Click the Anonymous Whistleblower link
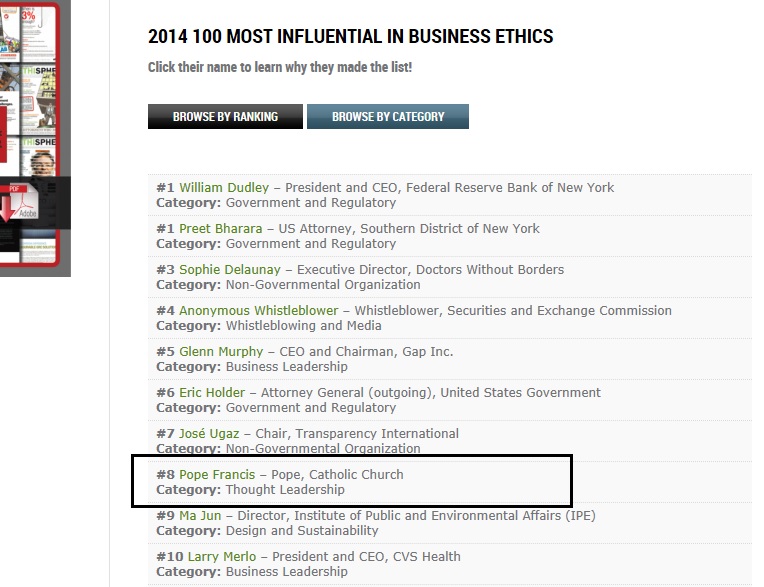The height and width of the screenshot is (587, 764). 258,311
